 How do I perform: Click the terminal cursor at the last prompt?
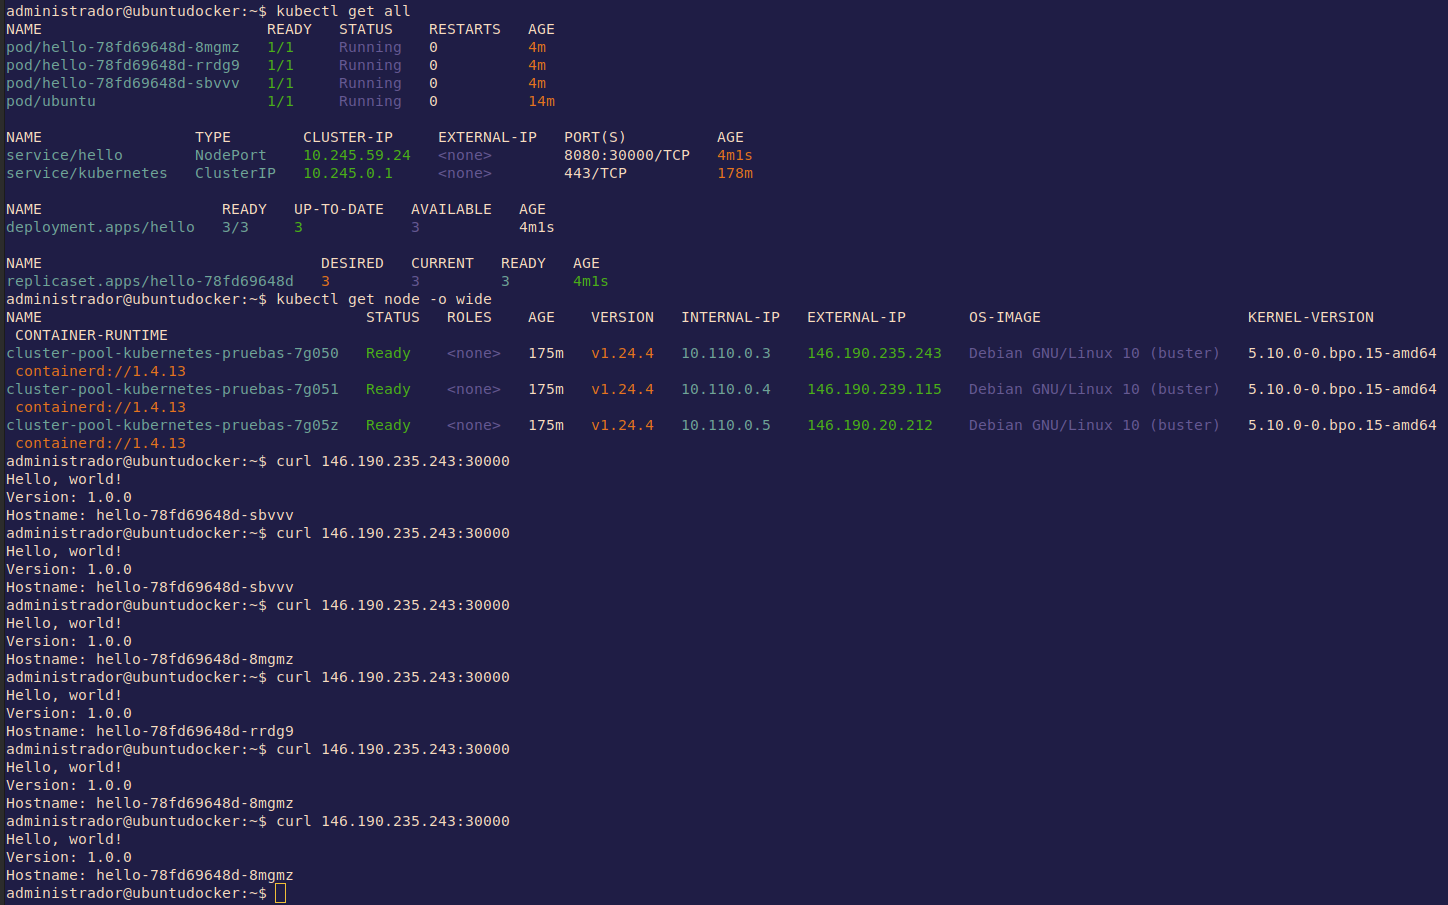pyautogui.click(x=280, y=893)
